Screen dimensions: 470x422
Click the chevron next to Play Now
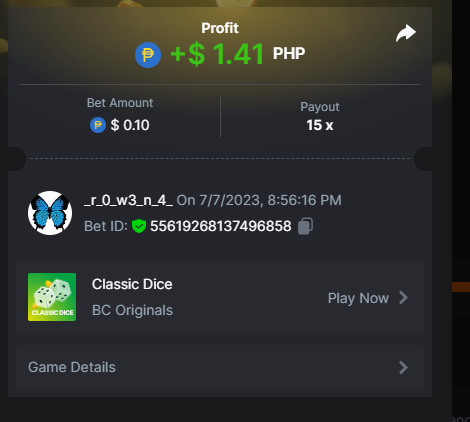coord(403,298)
